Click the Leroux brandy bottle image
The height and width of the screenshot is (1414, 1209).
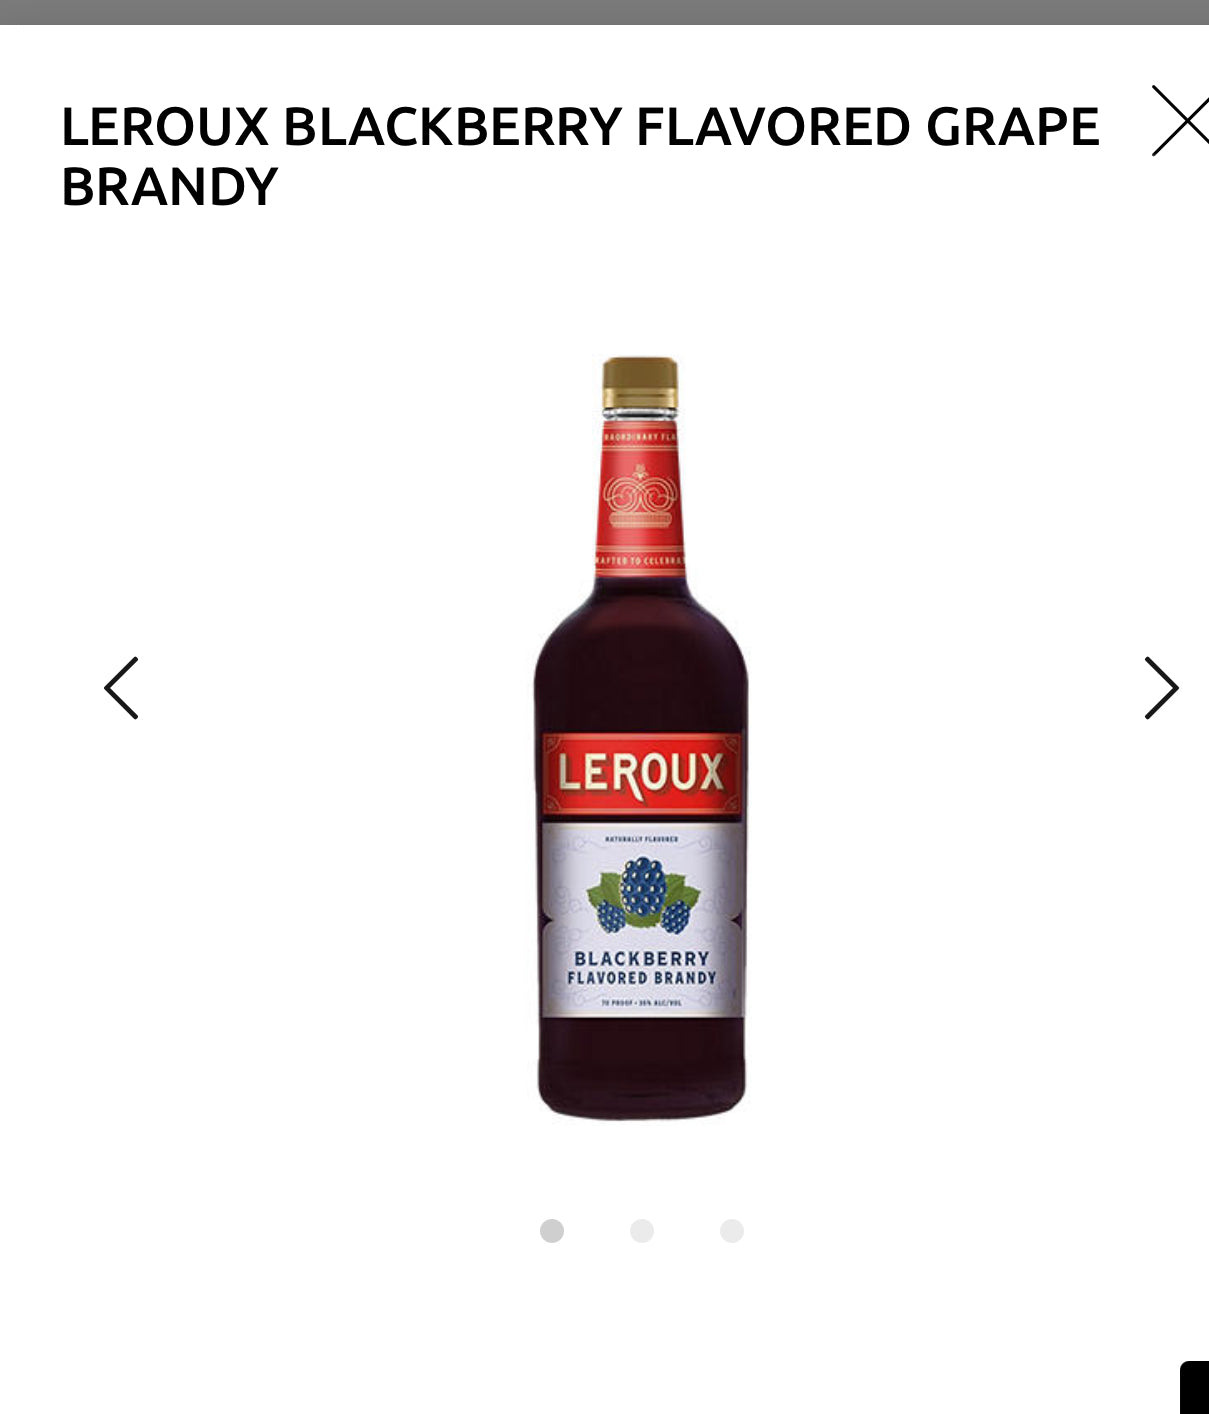tap(641, 738)
